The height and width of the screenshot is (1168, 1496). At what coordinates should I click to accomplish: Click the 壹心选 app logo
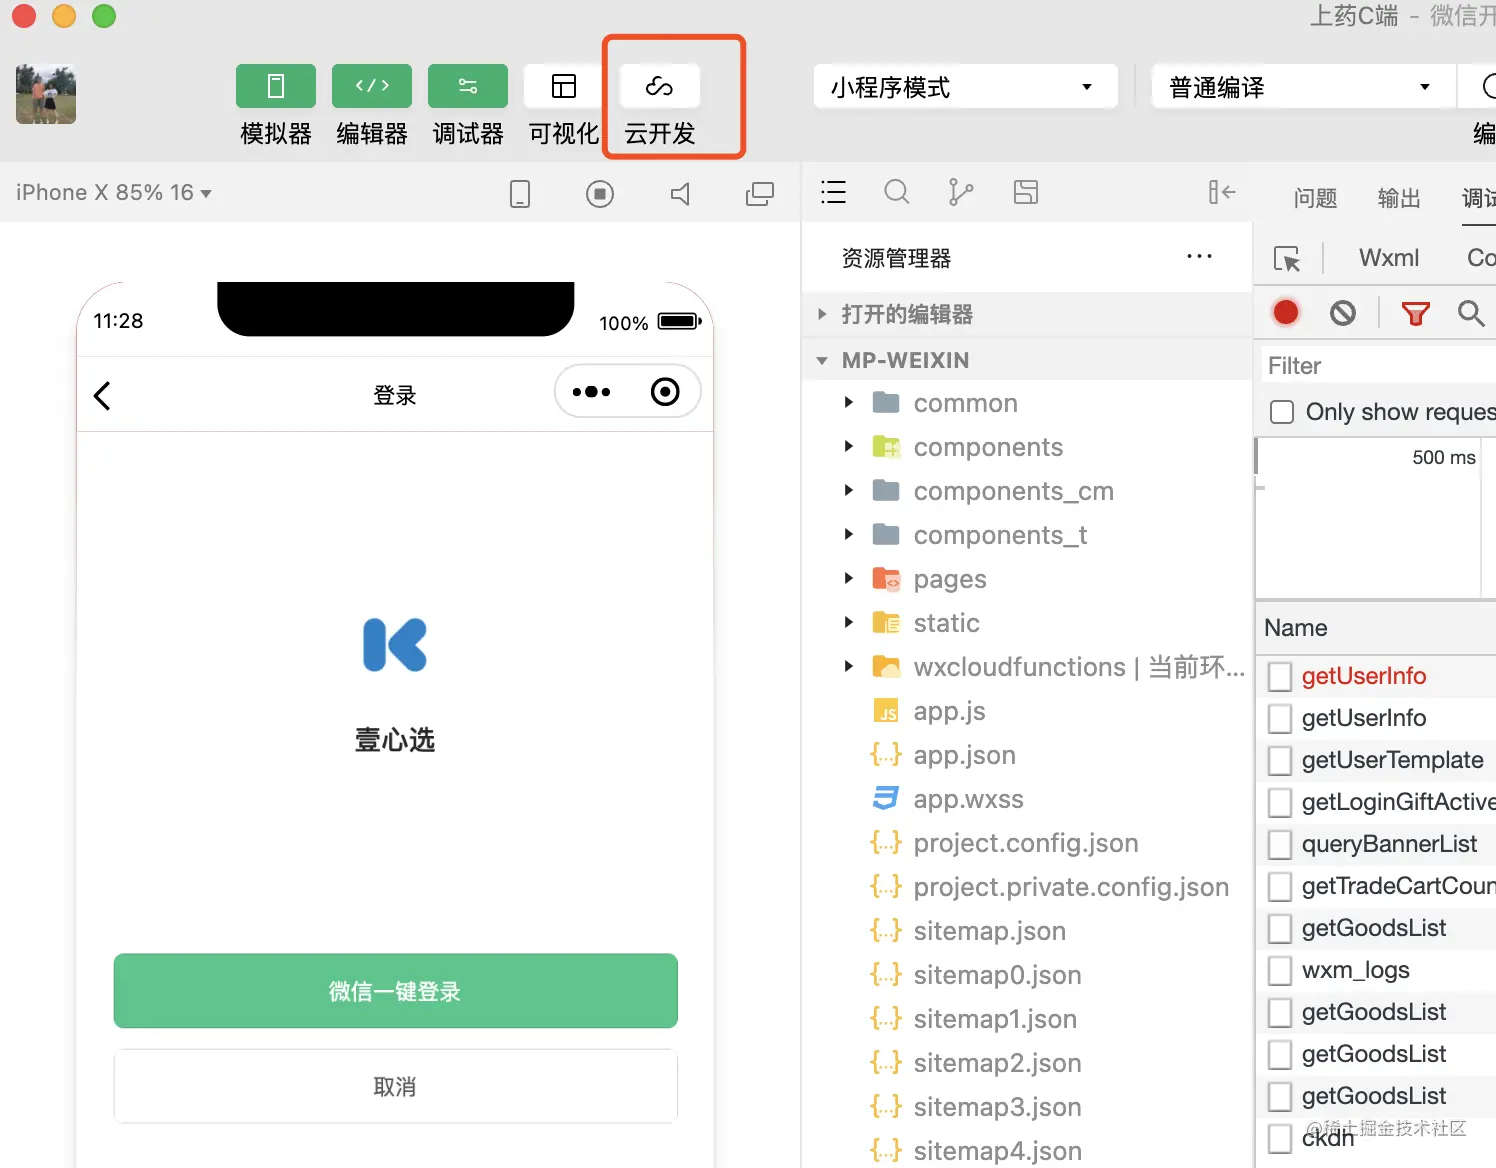click(395, 645)
